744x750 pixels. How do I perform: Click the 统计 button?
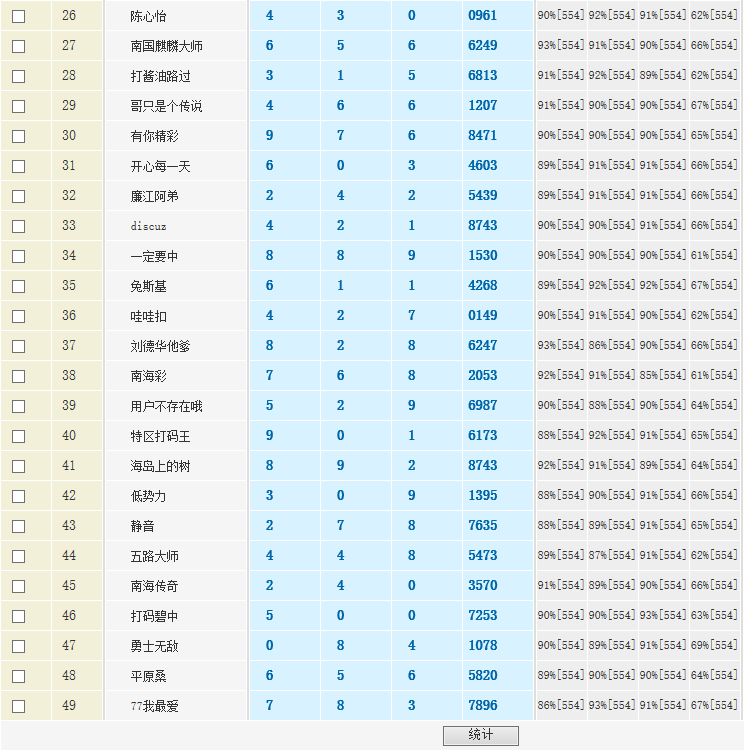pos(480,735)
